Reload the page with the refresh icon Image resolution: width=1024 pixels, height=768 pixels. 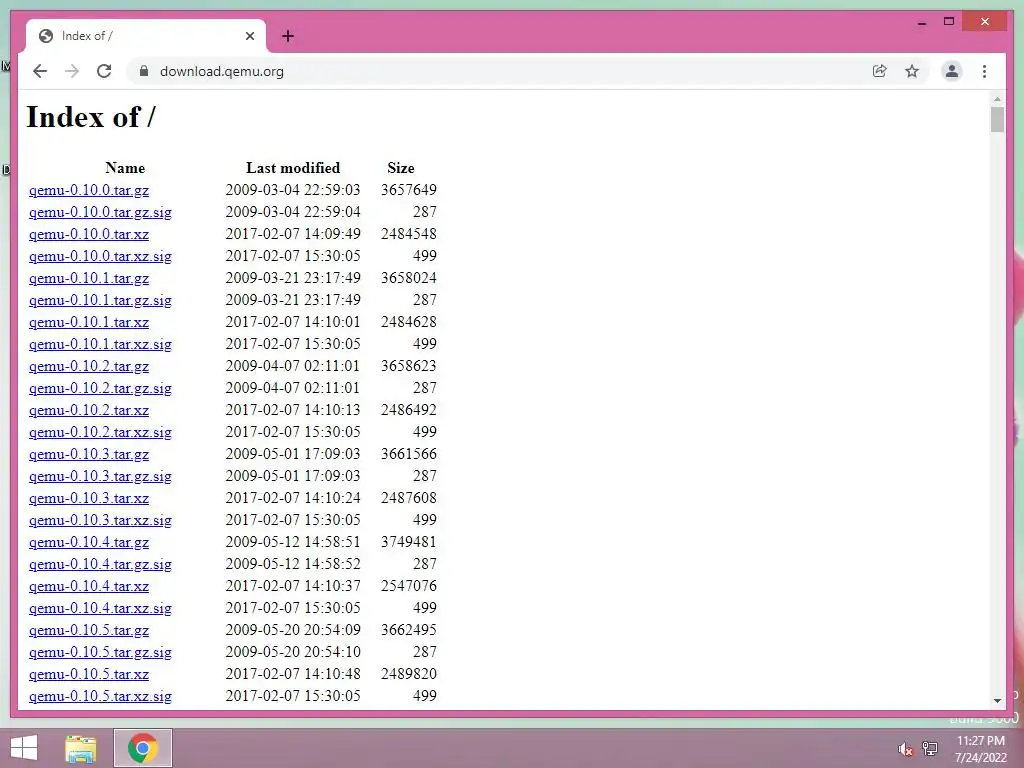click(104, 71)
